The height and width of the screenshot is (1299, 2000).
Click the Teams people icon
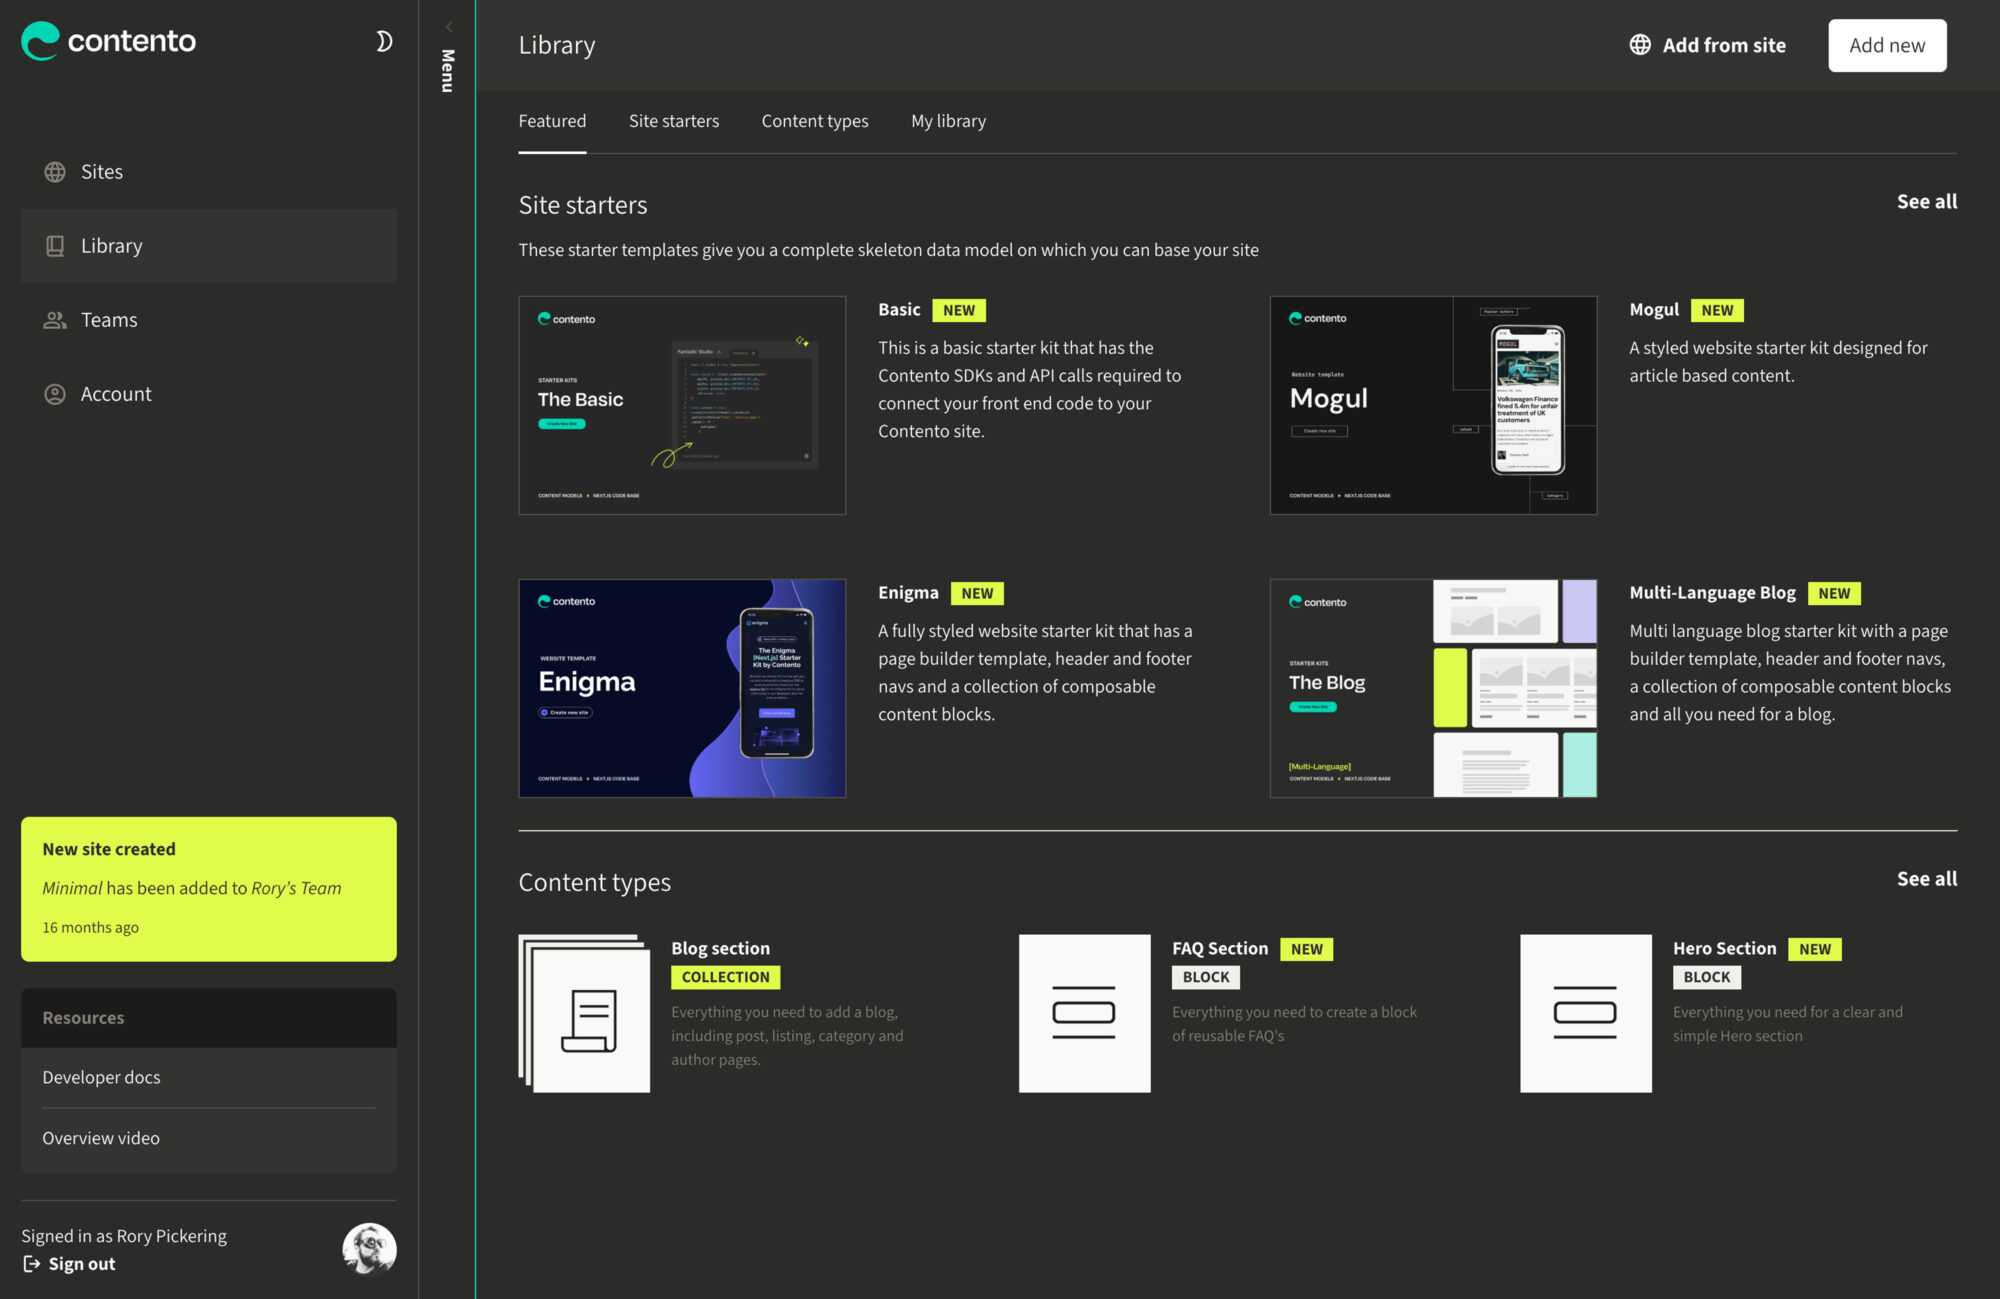pyautogui.click(x=55, y=320)
